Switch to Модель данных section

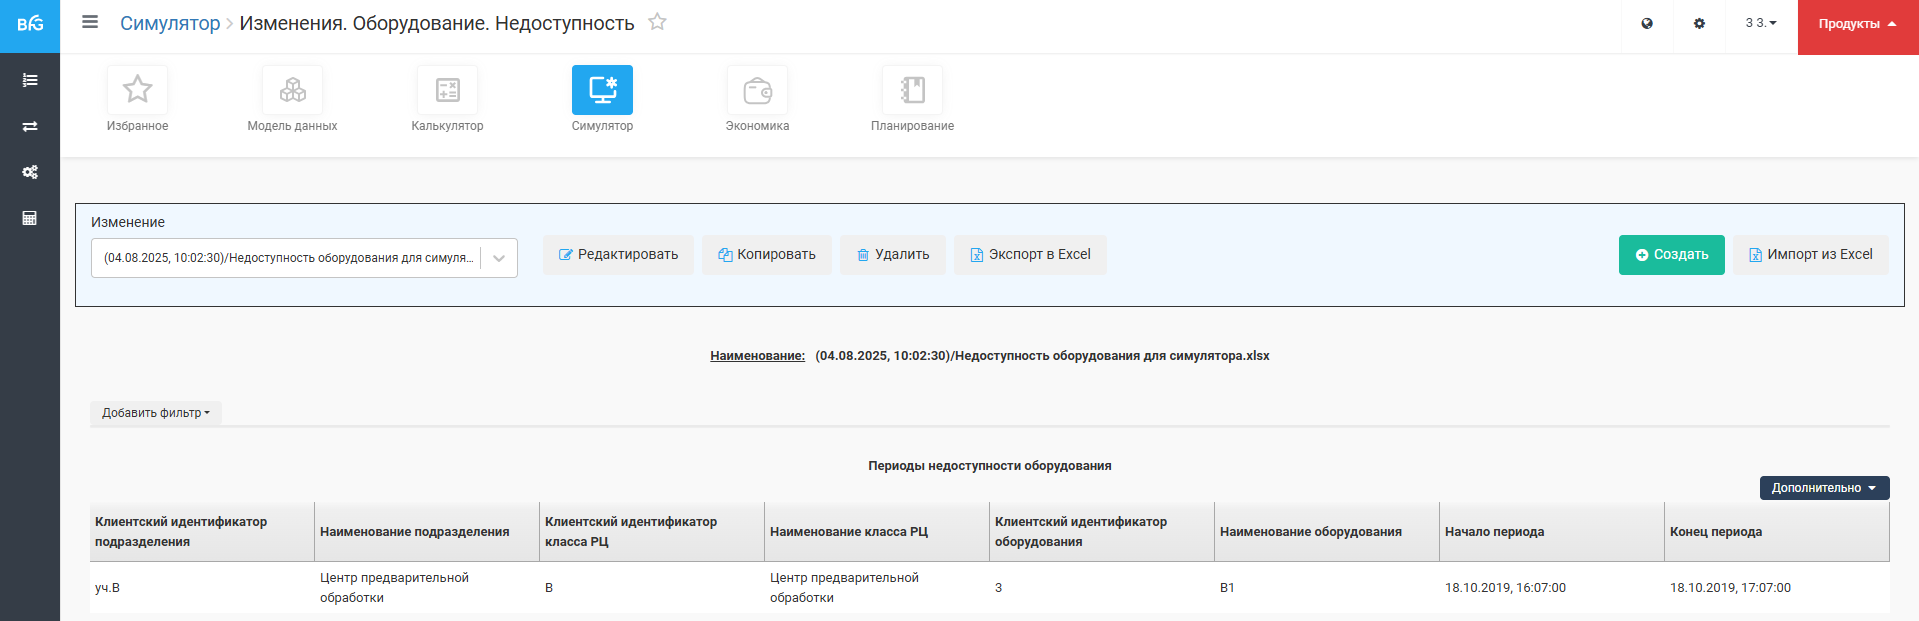[292, 99]
